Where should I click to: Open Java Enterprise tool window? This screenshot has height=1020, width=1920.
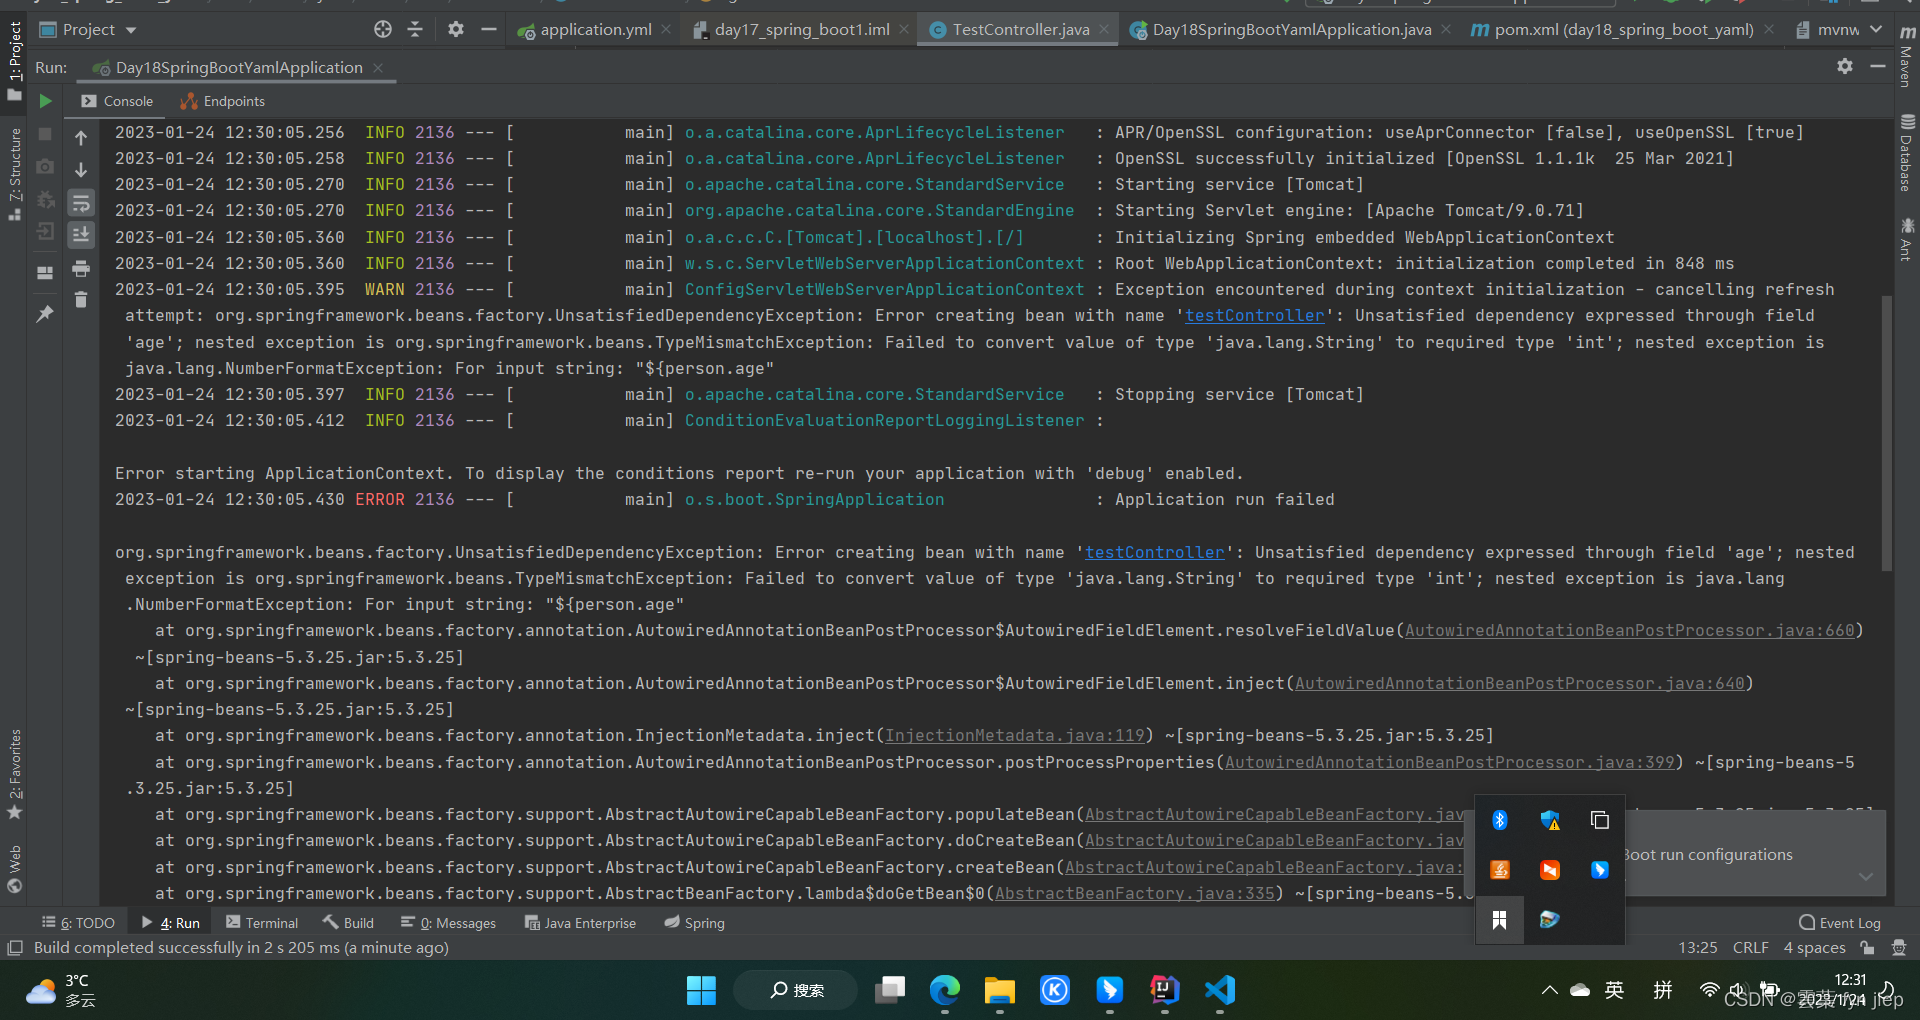580,923
